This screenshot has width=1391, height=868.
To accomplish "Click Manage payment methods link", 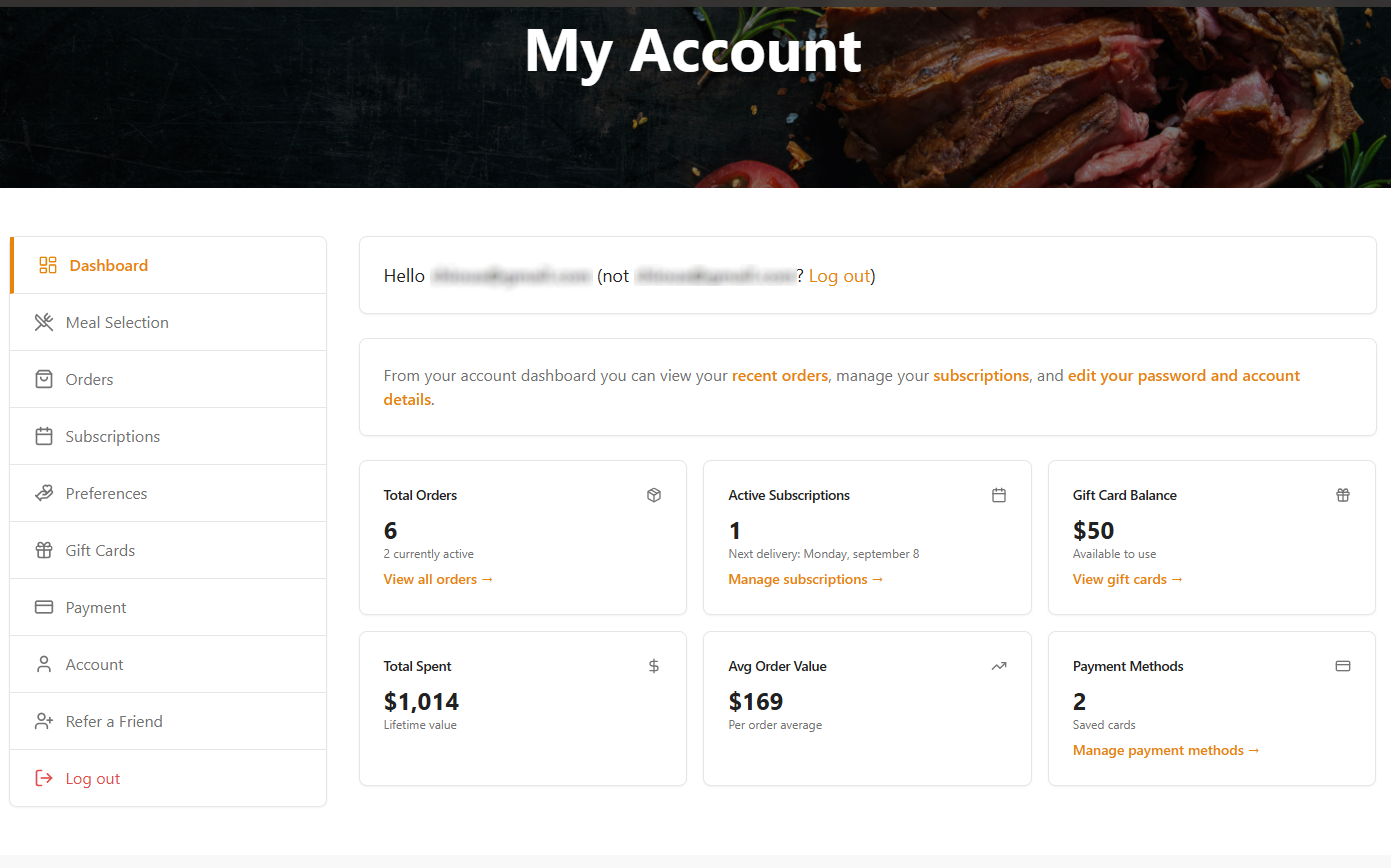I will [1165, 750].
